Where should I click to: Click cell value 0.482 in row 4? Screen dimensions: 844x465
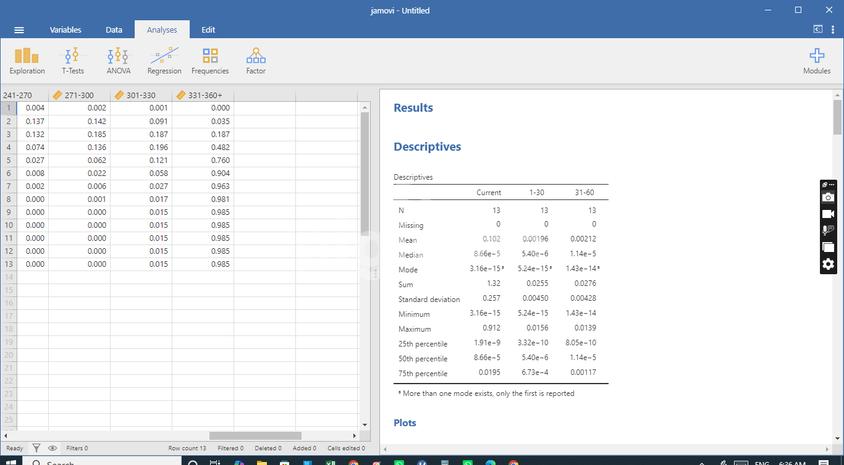click(203, 147)
